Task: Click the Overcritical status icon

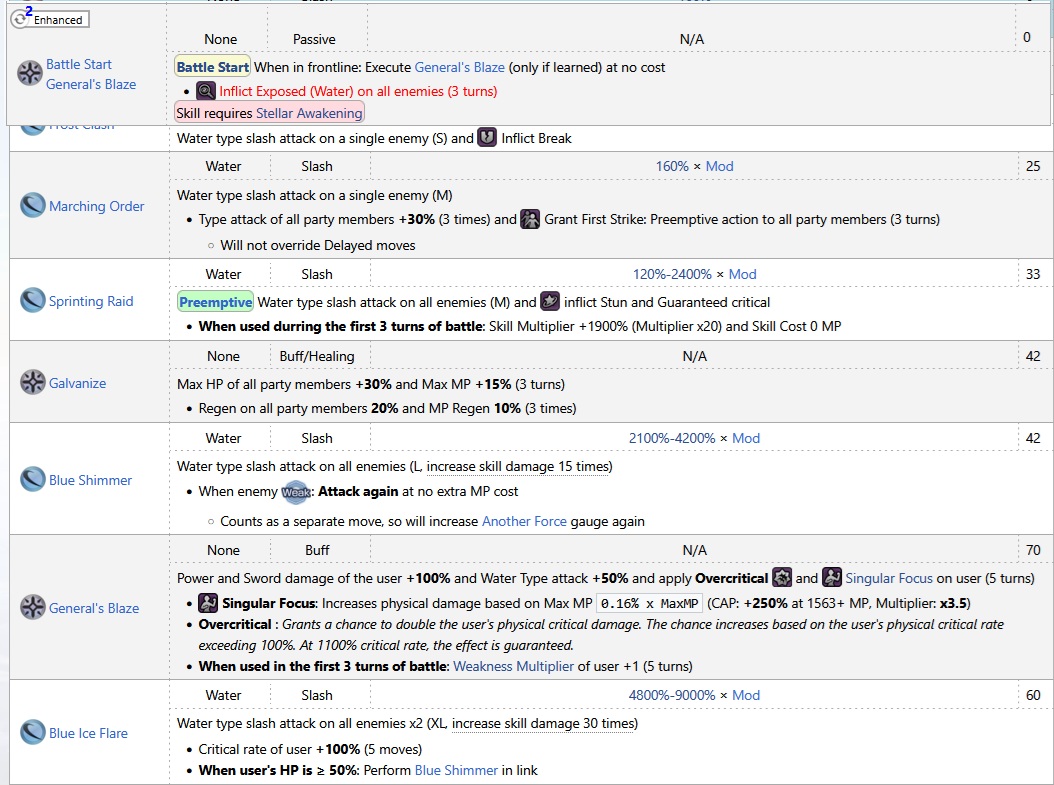Action: (x=782, y=577)
